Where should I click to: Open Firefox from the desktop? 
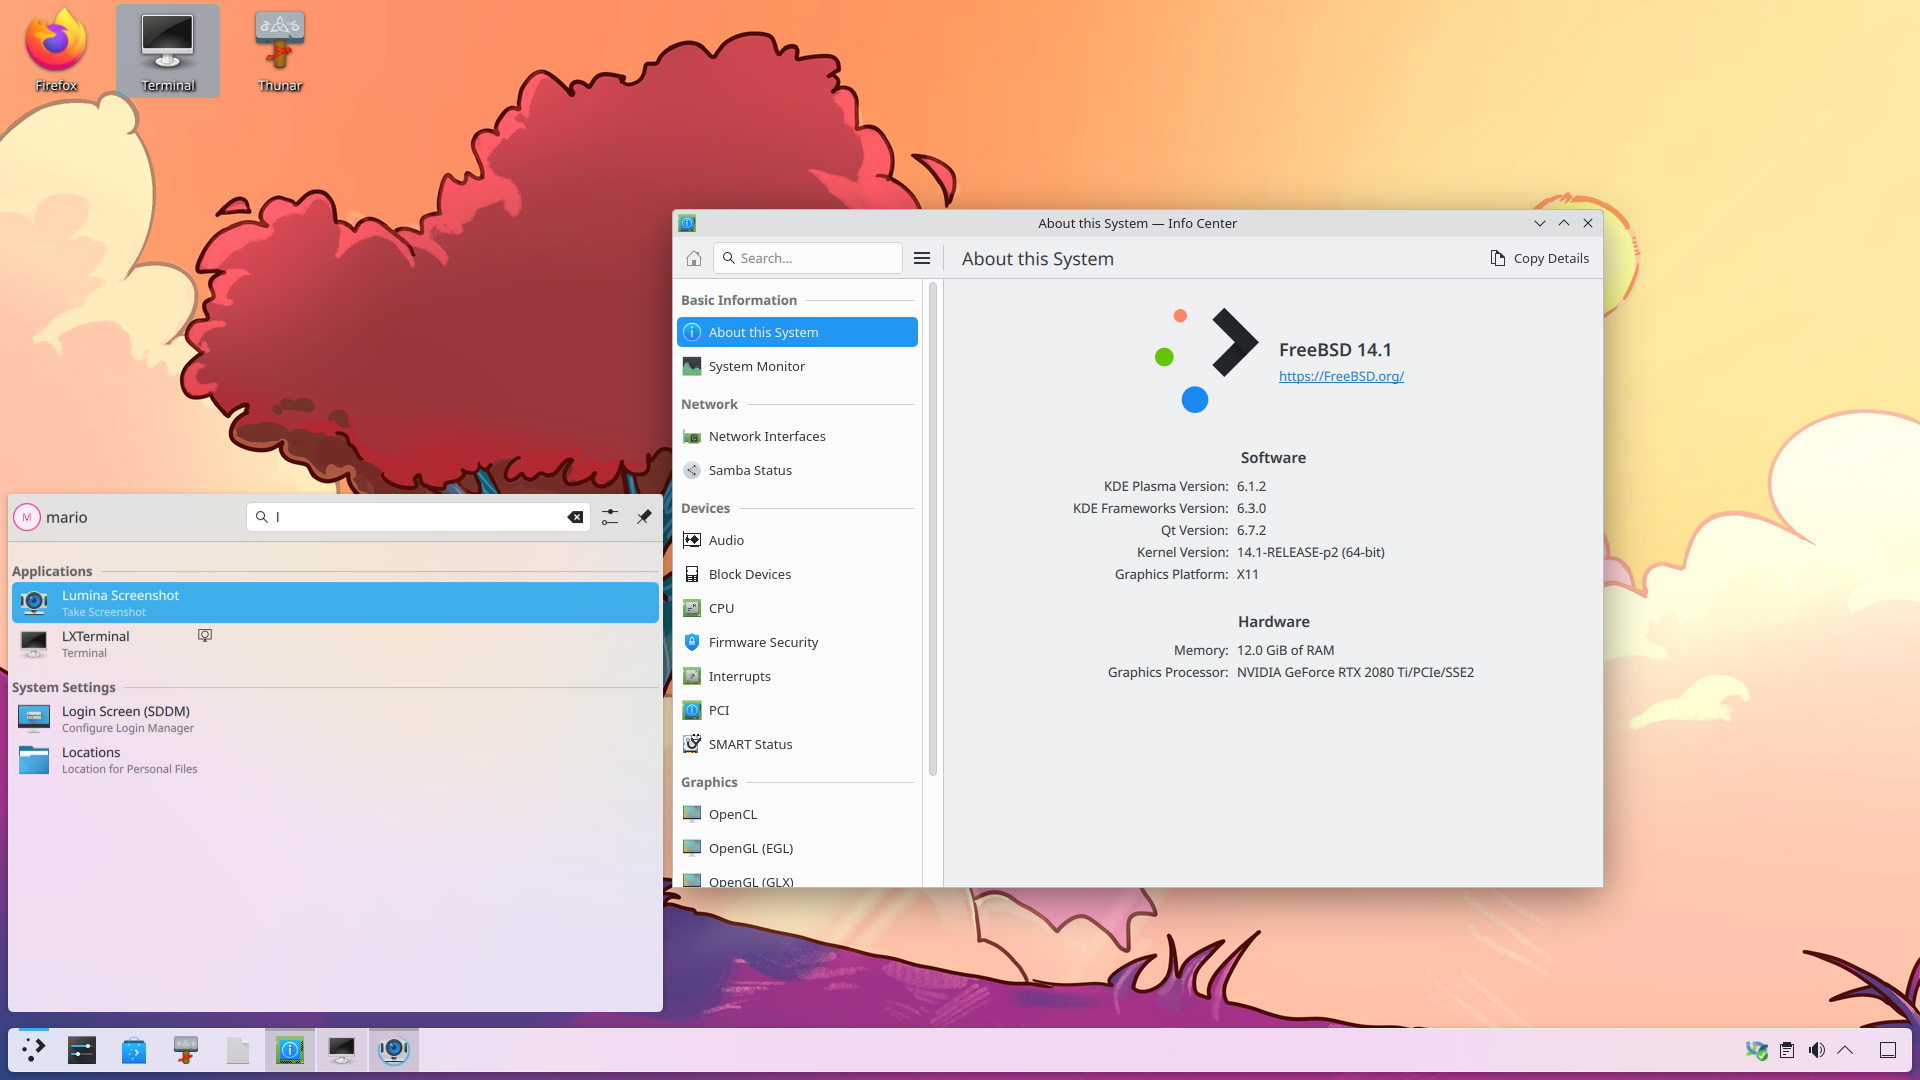coord(56,50)
